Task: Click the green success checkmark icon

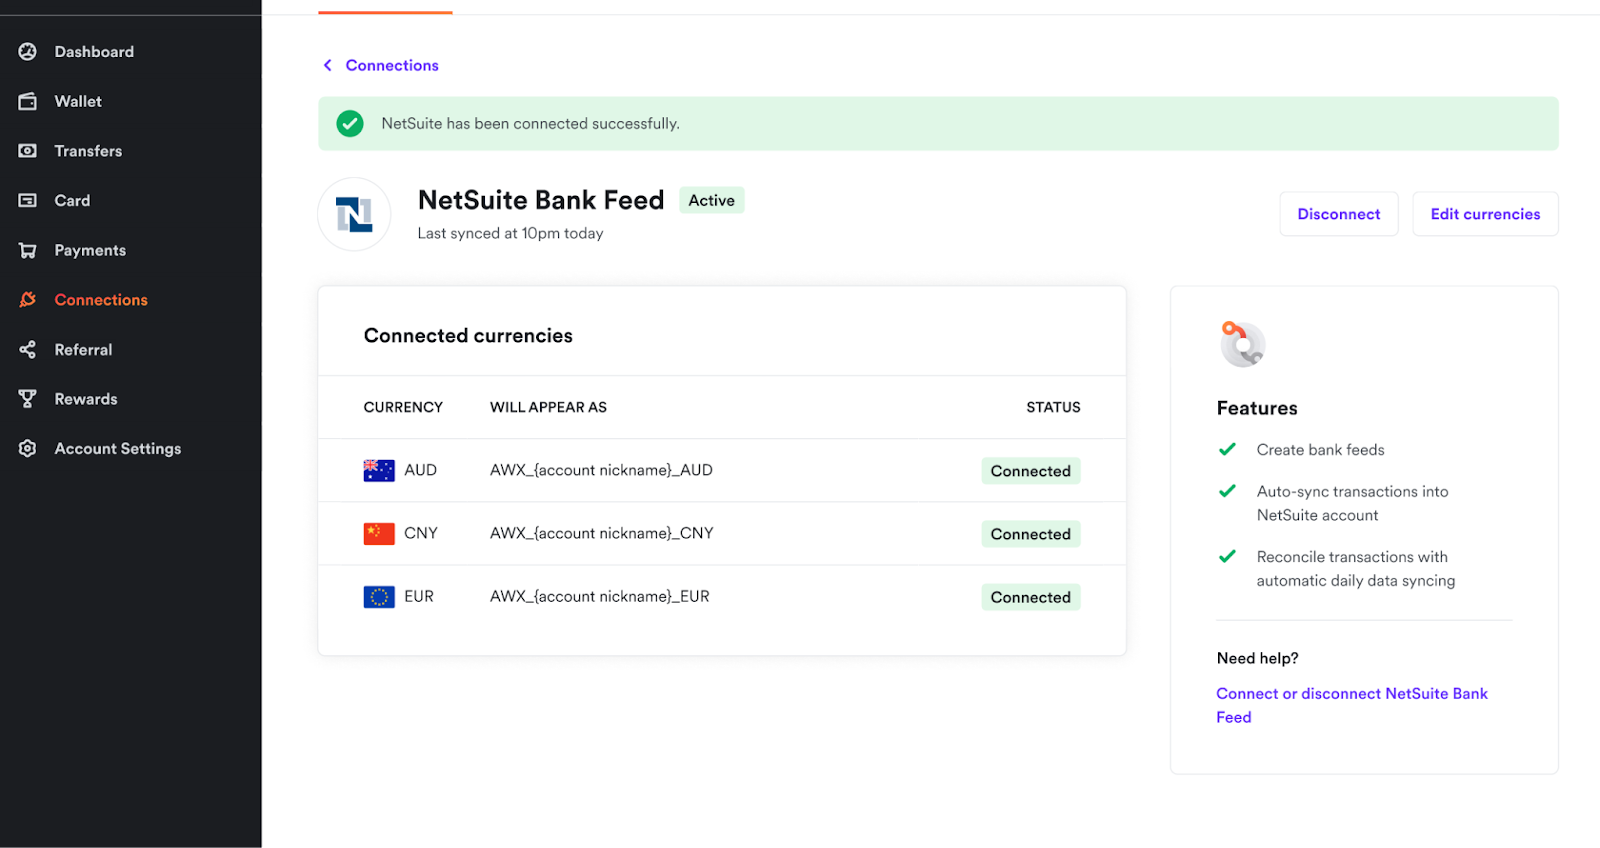Action: click(350, 124)
